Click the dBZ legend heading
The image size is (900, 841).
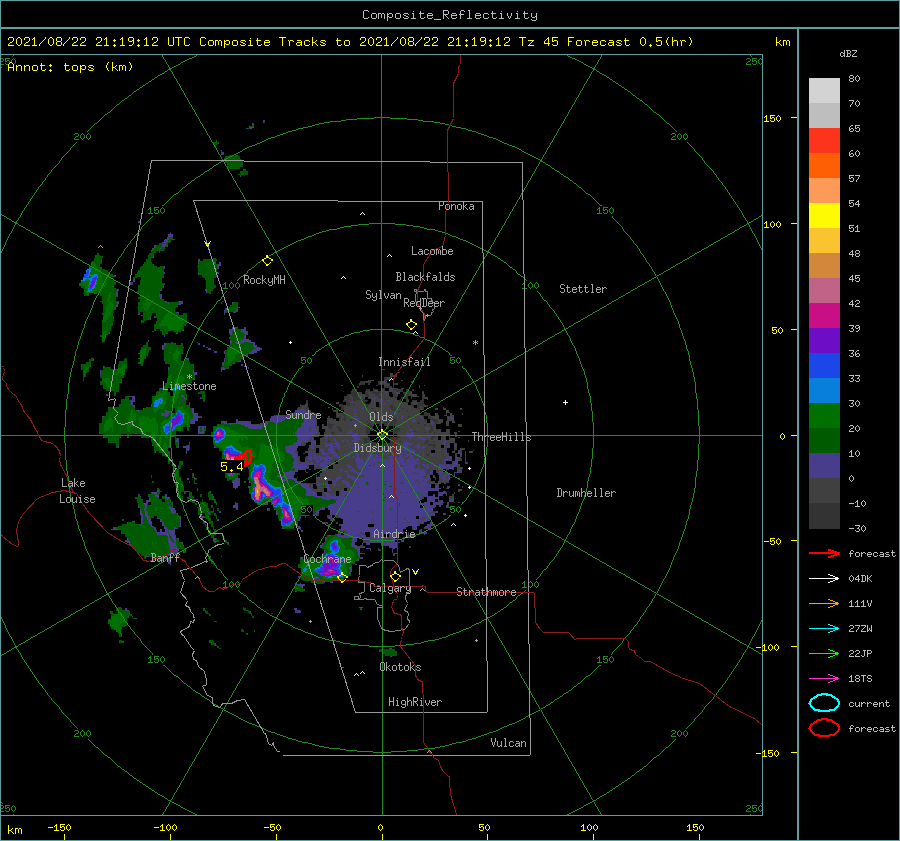[x=848, y=54]
